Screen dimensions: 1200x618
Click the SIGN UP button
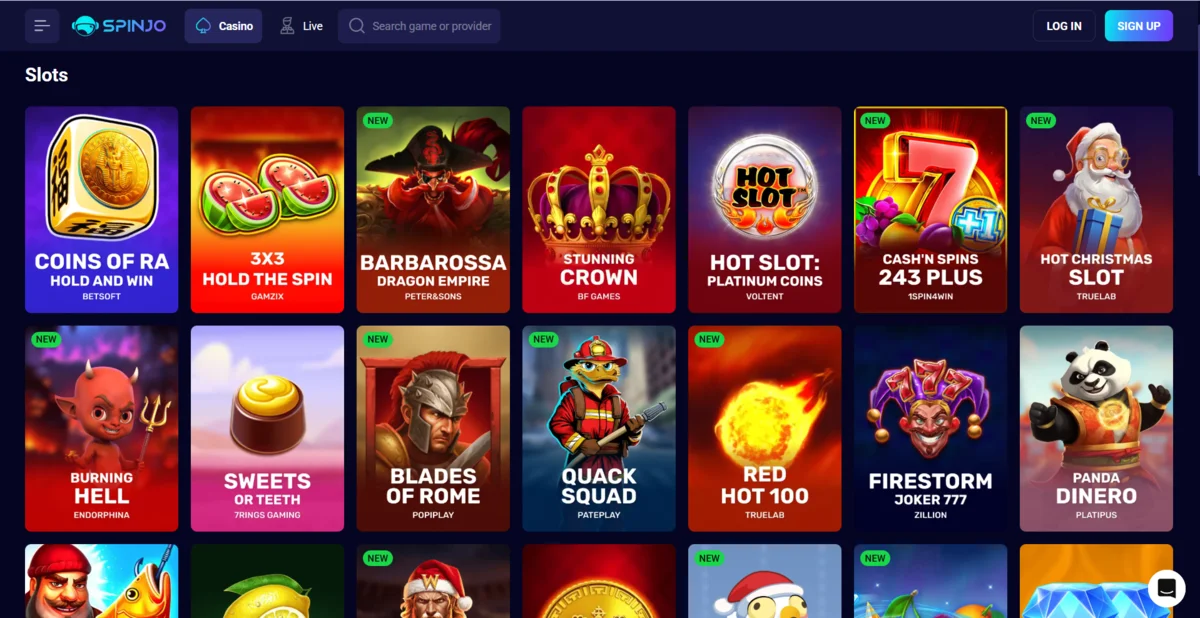click(1139, 26)
